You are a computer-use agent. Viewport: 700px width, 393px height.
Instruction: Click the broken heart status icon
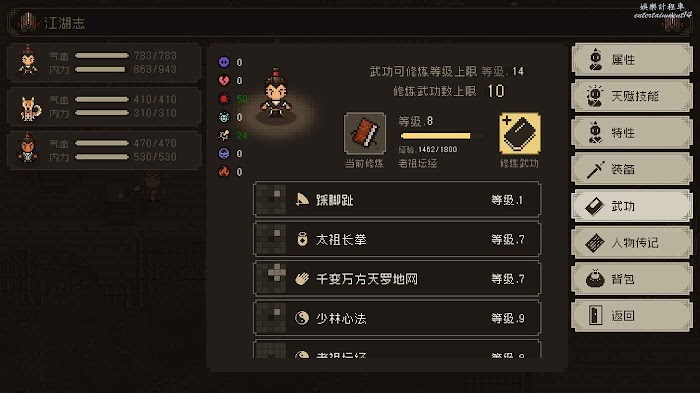click(x=224, y=80)
